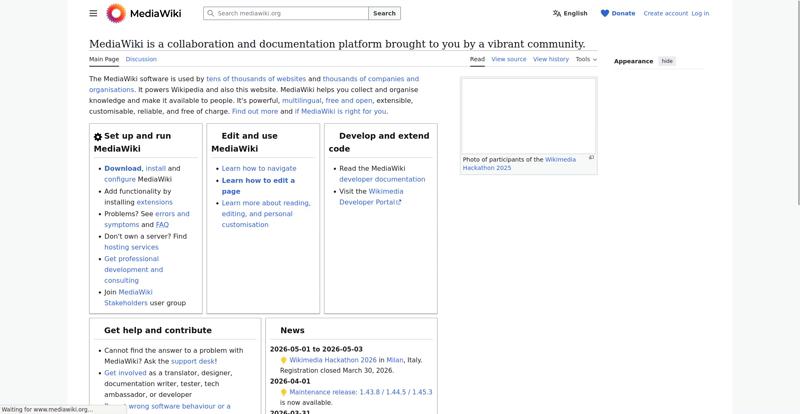Screen dimensions: 800x414
Task: Click the external link icon after Developer Portal
Action: 399,202
